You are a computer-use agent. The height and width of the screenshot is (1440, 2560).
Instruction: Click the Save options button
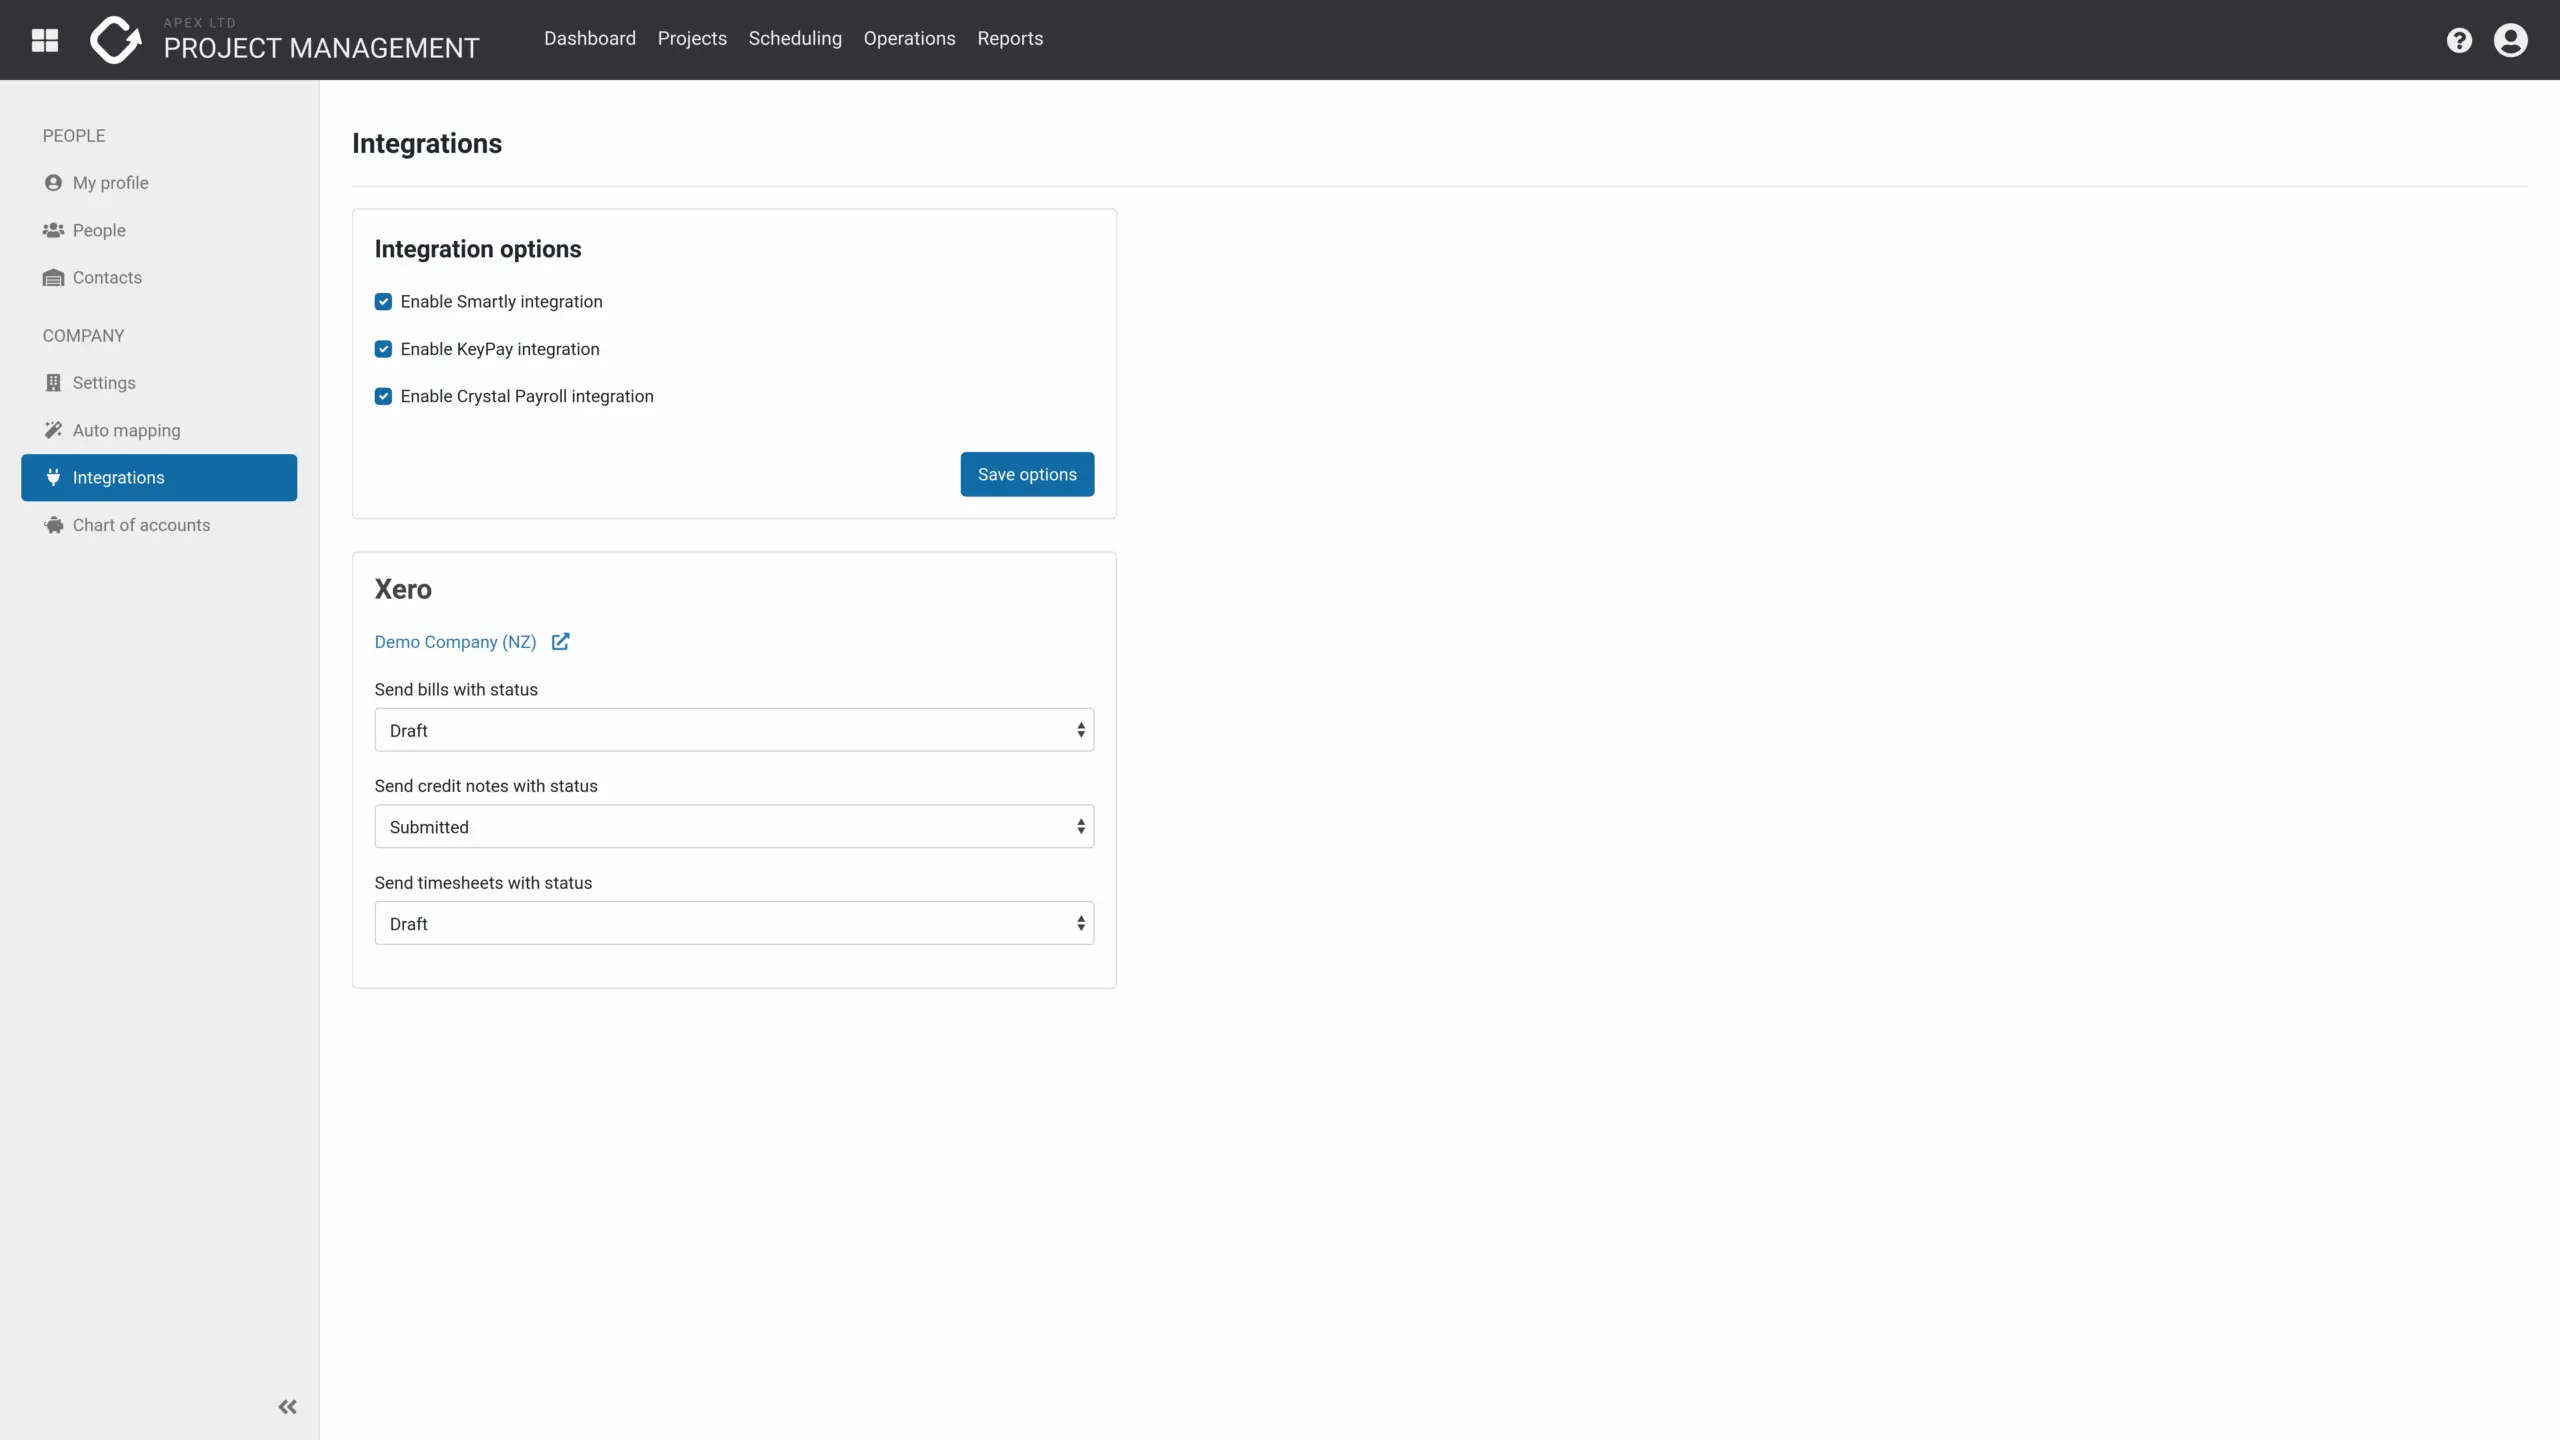pyautogui.click(x=1027, y=474)
